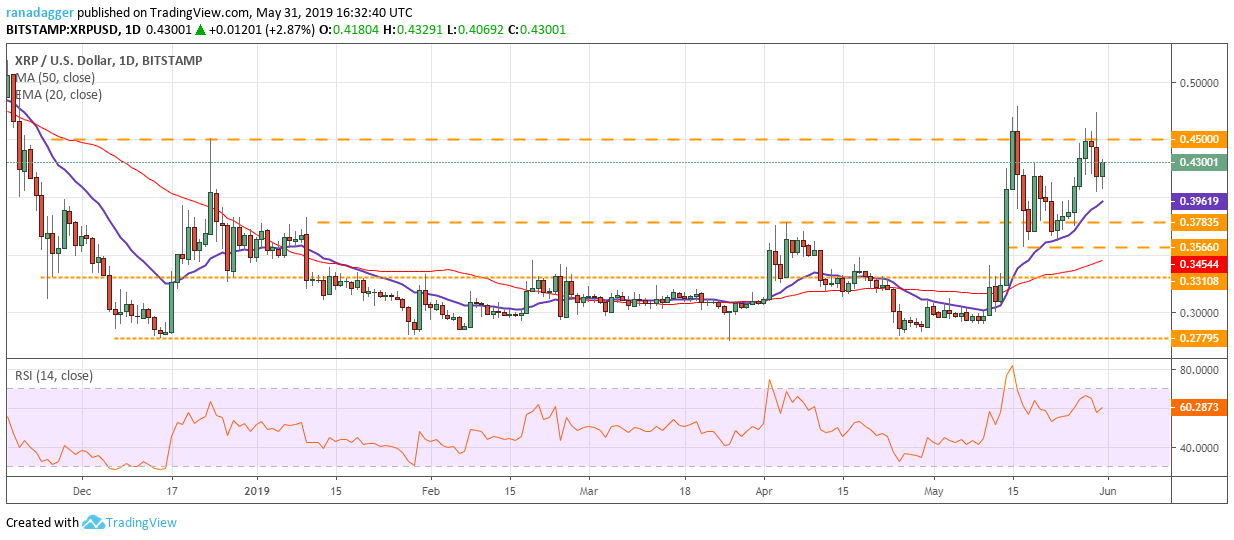Click the 0.27795 bottom support label
This screenshot has height=540, width=1234.
pos(1200,338)
